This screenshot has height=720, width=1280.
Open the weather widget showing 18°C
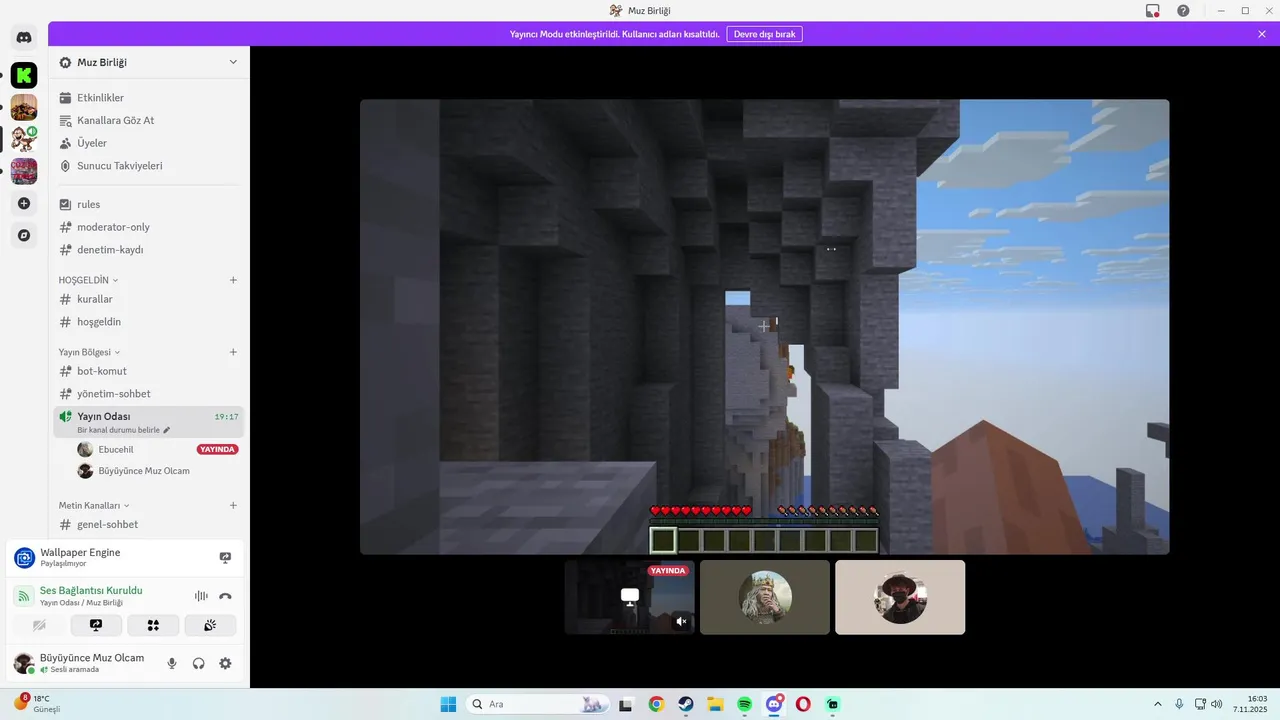coord(38,703)
